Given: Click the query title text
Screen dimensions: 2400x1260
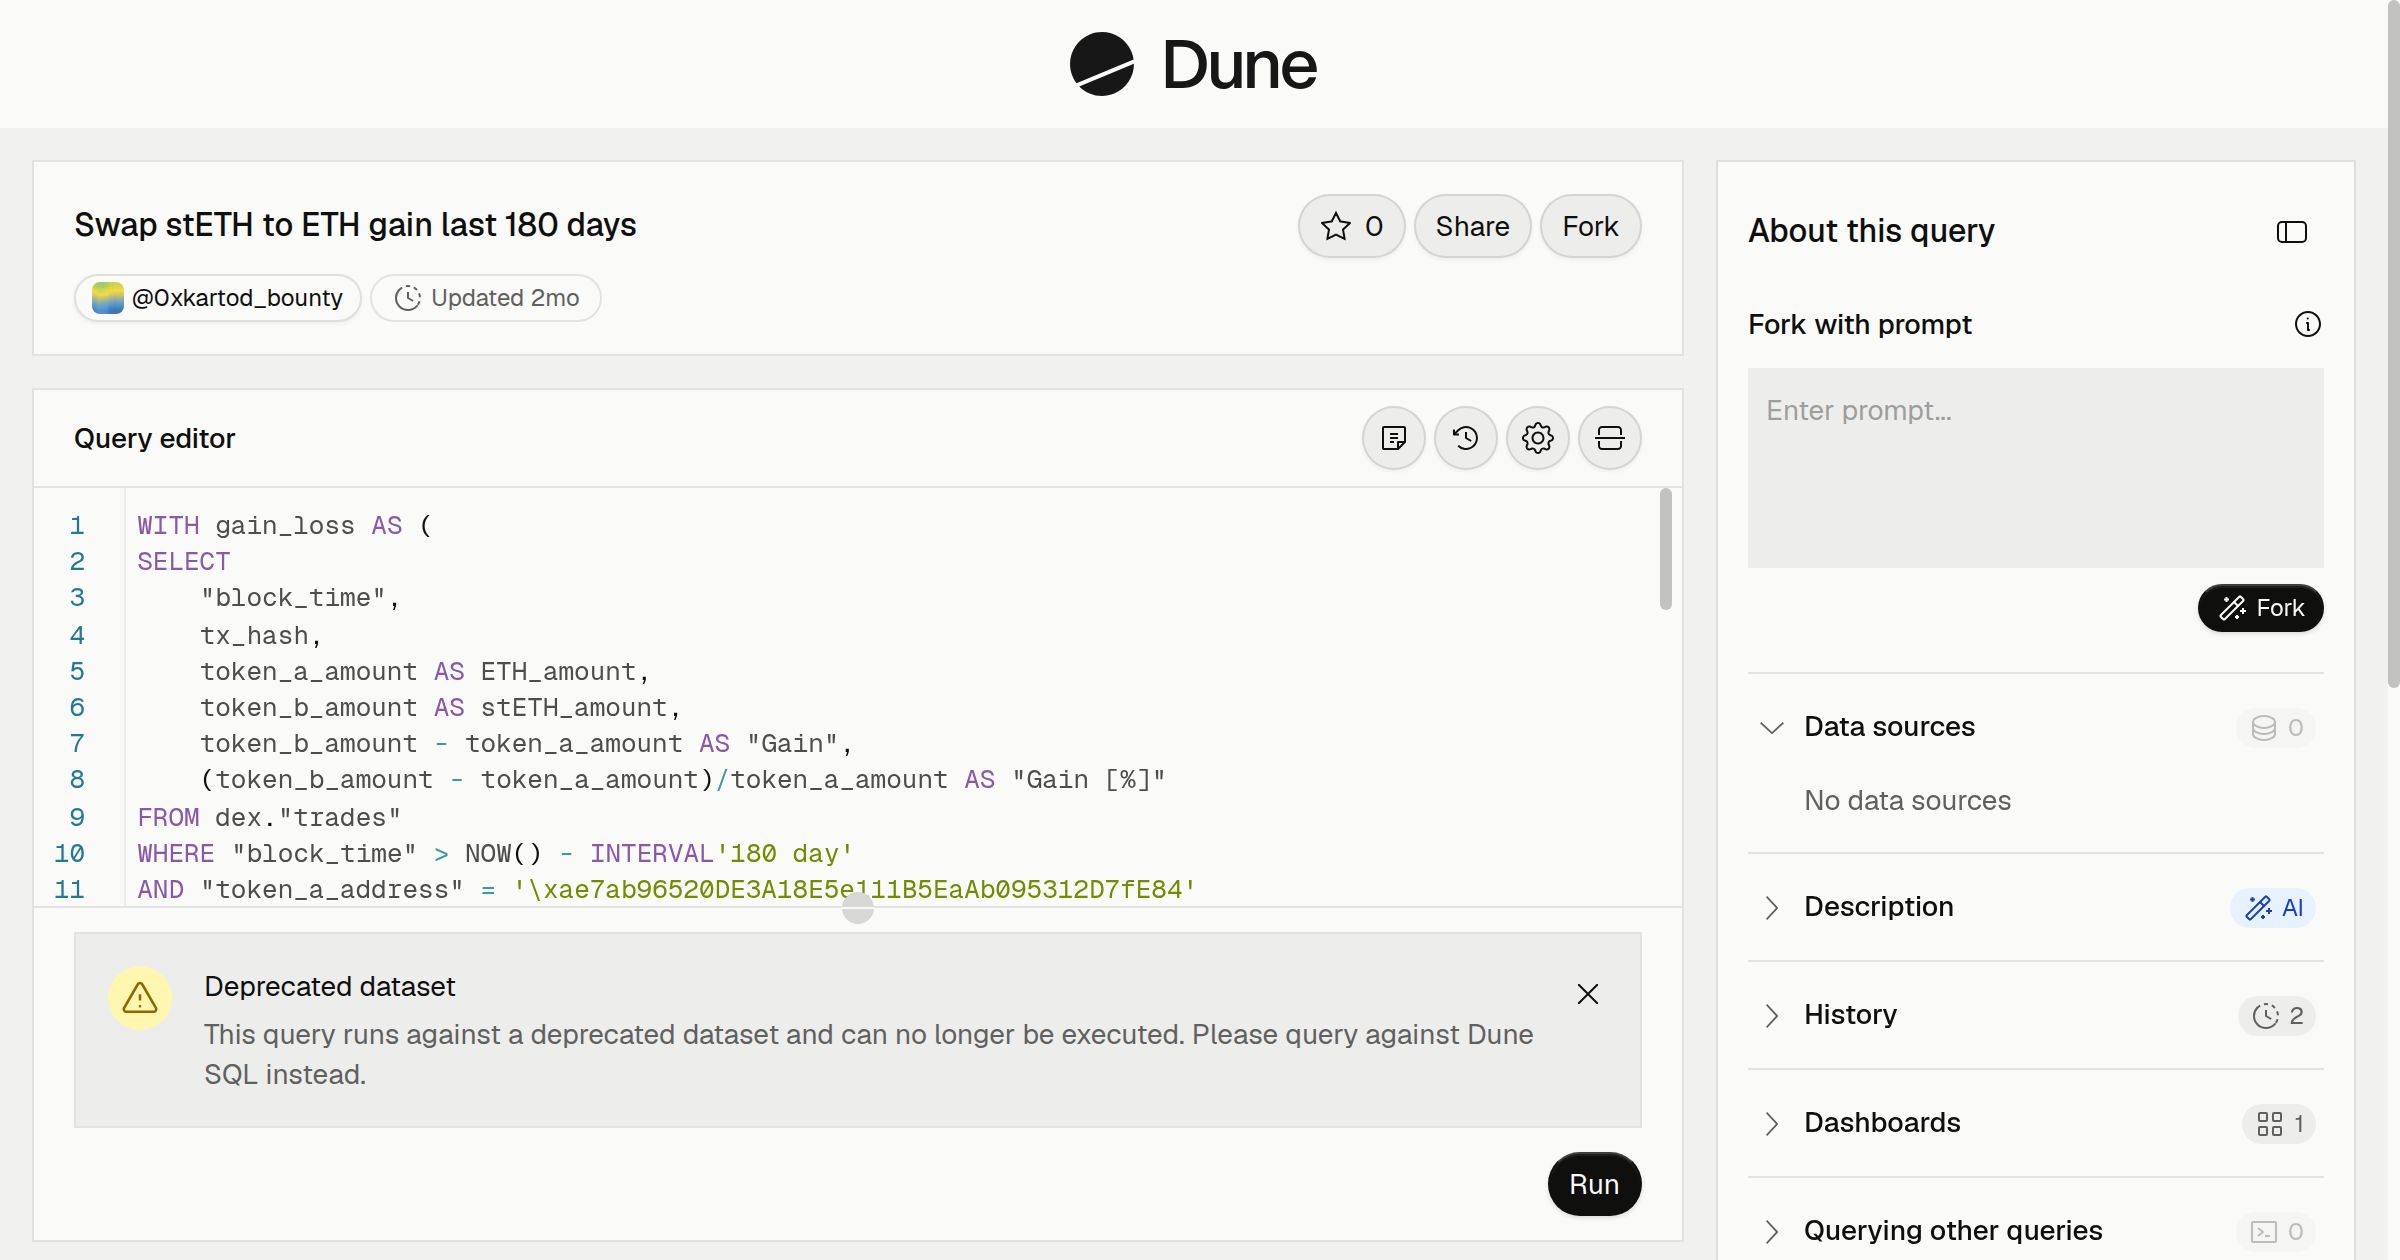Looking at the screenshot, I should tap(355, 225).
